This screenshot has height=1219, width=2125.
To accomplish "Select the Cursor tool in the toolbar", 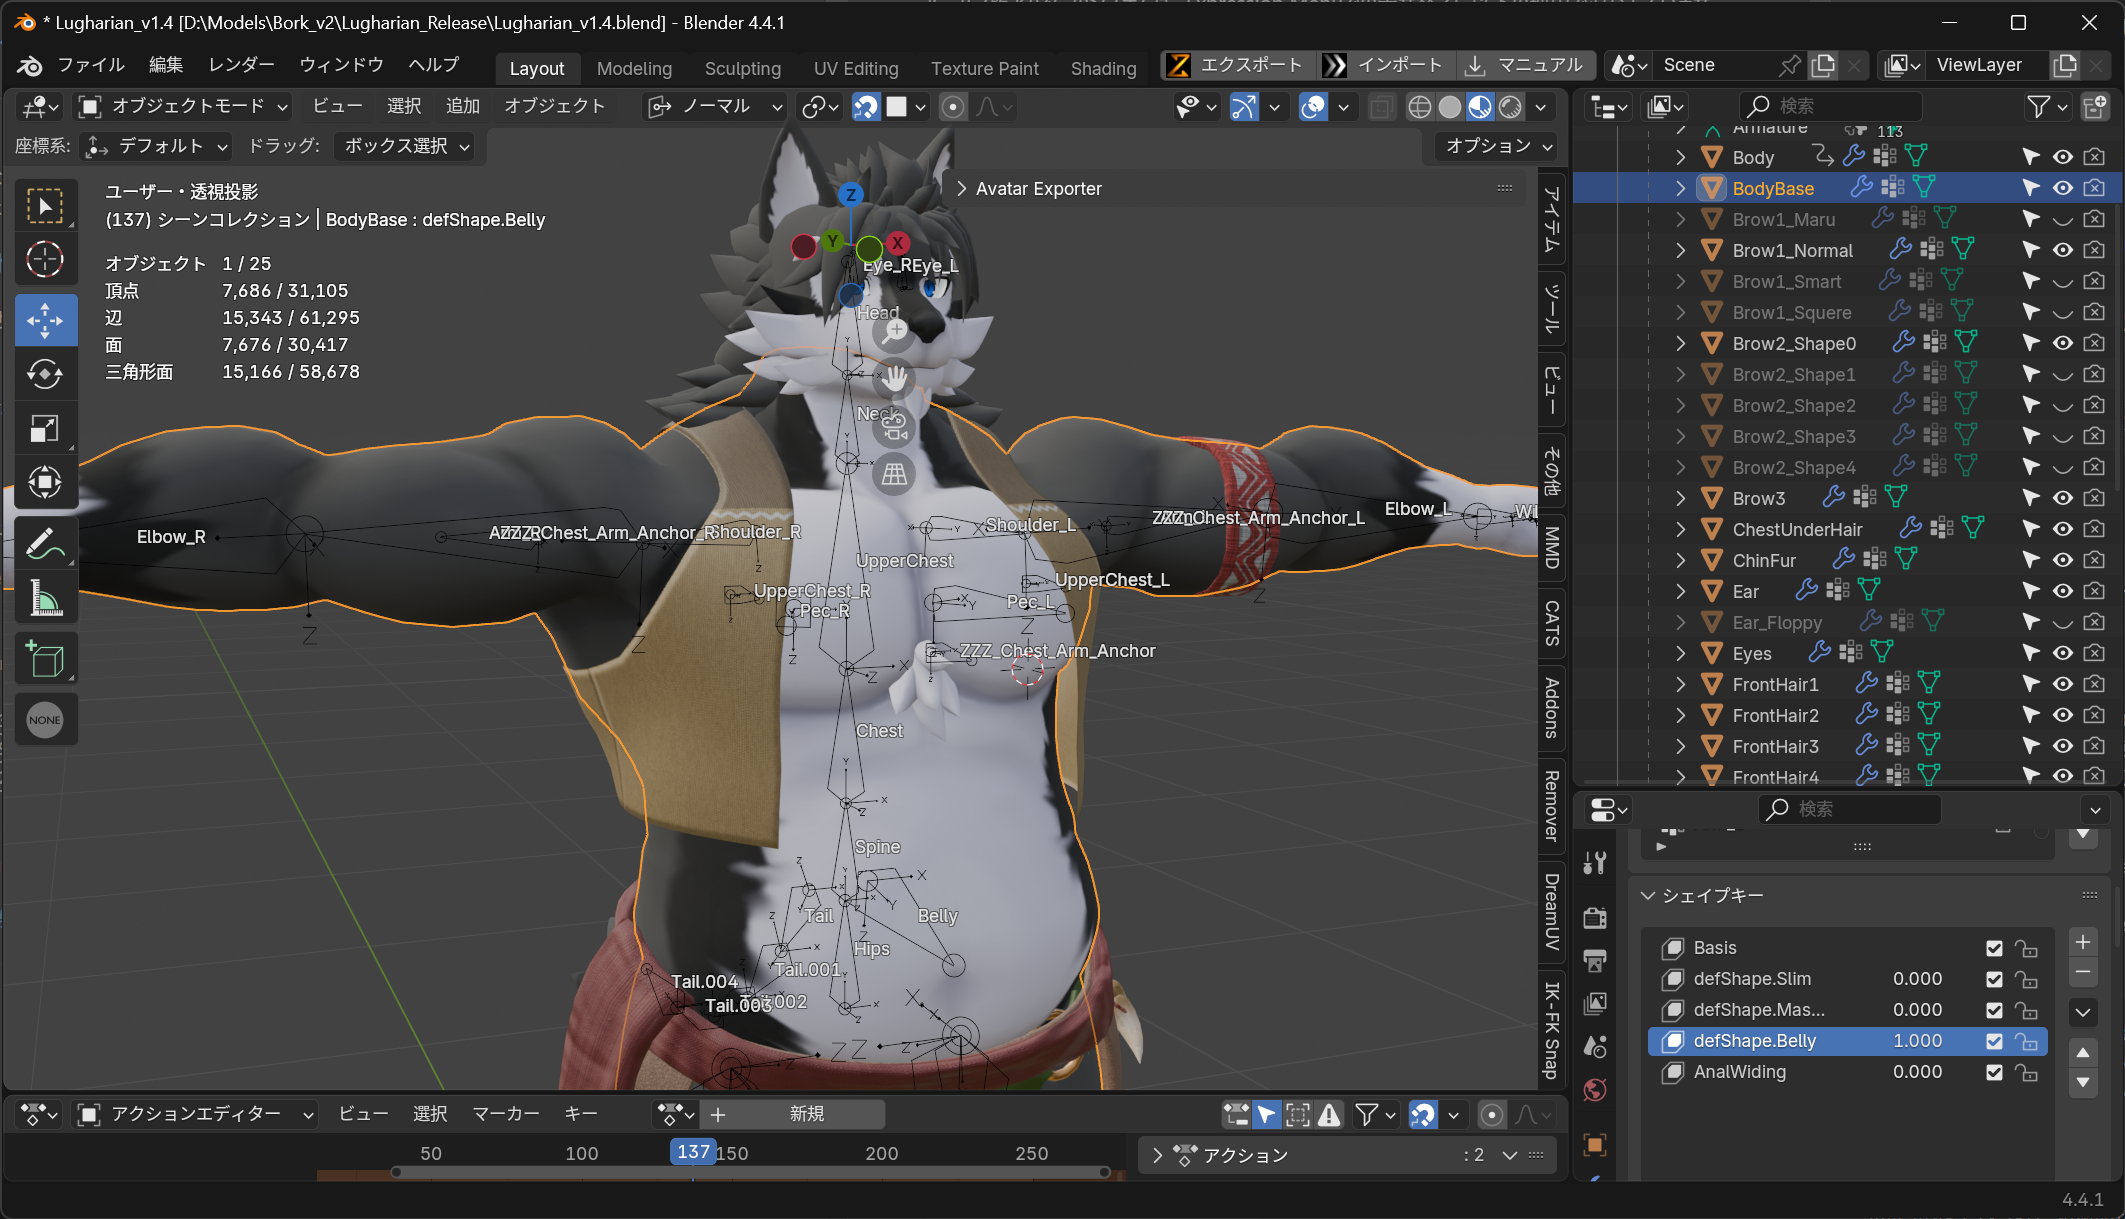I will (45, 260).
